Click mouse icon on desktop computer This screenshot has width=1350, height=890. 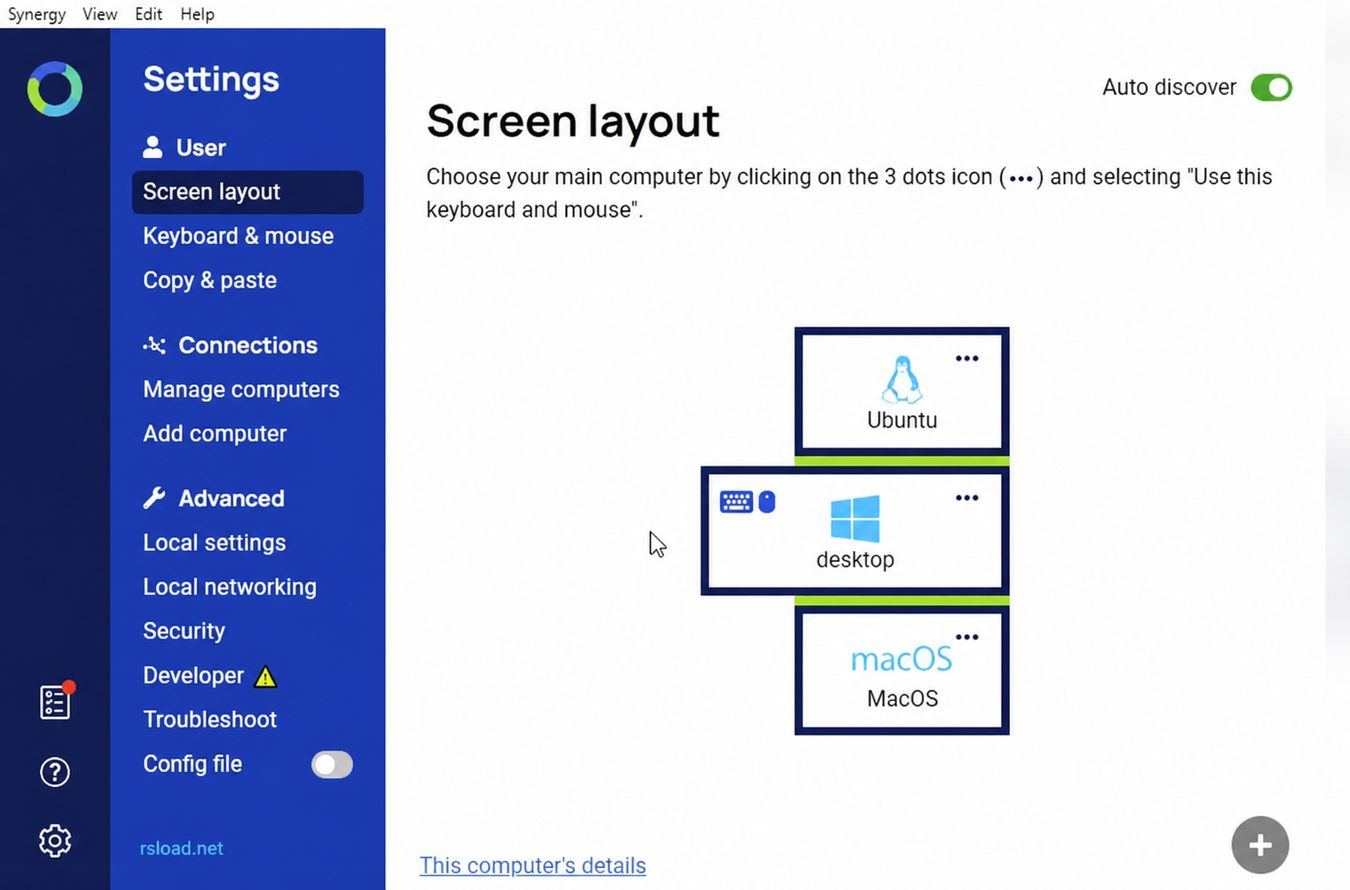pos(767,501)
